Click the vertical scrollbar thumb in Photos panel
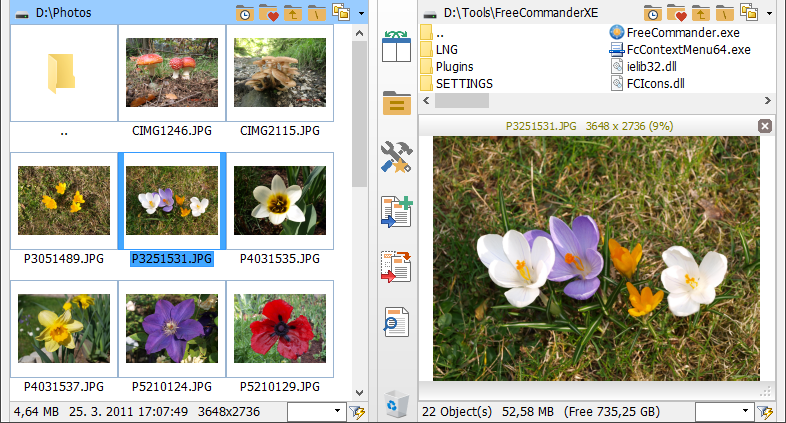Viewport: 786px width, 423px height. tap(359, 114)
